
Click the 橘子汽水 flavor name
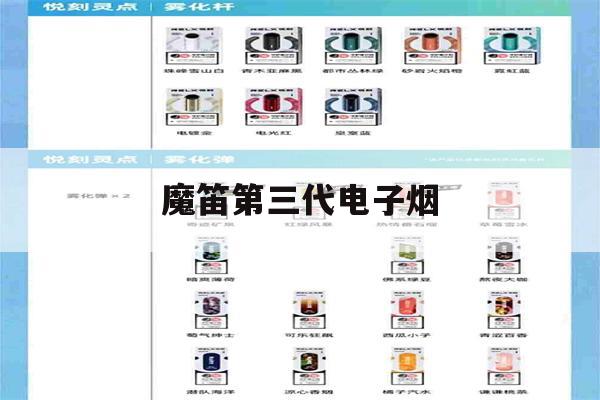click(407, 392)
